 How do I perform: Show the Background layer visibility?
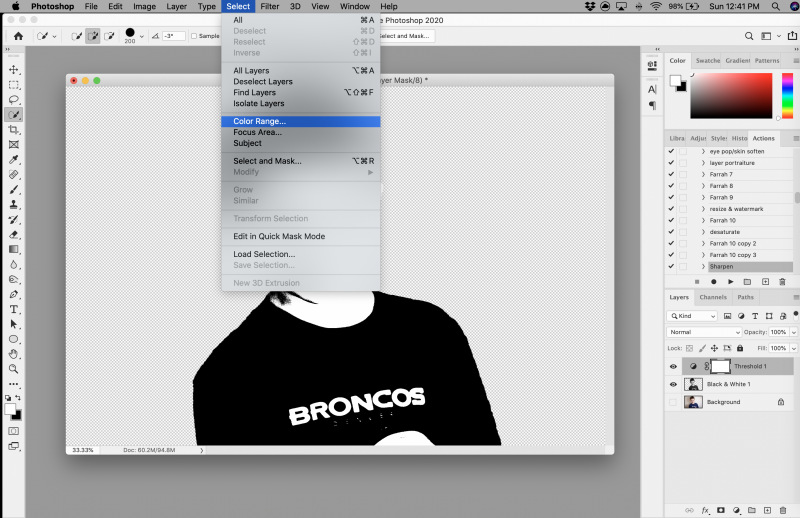(x=673, y=402)
